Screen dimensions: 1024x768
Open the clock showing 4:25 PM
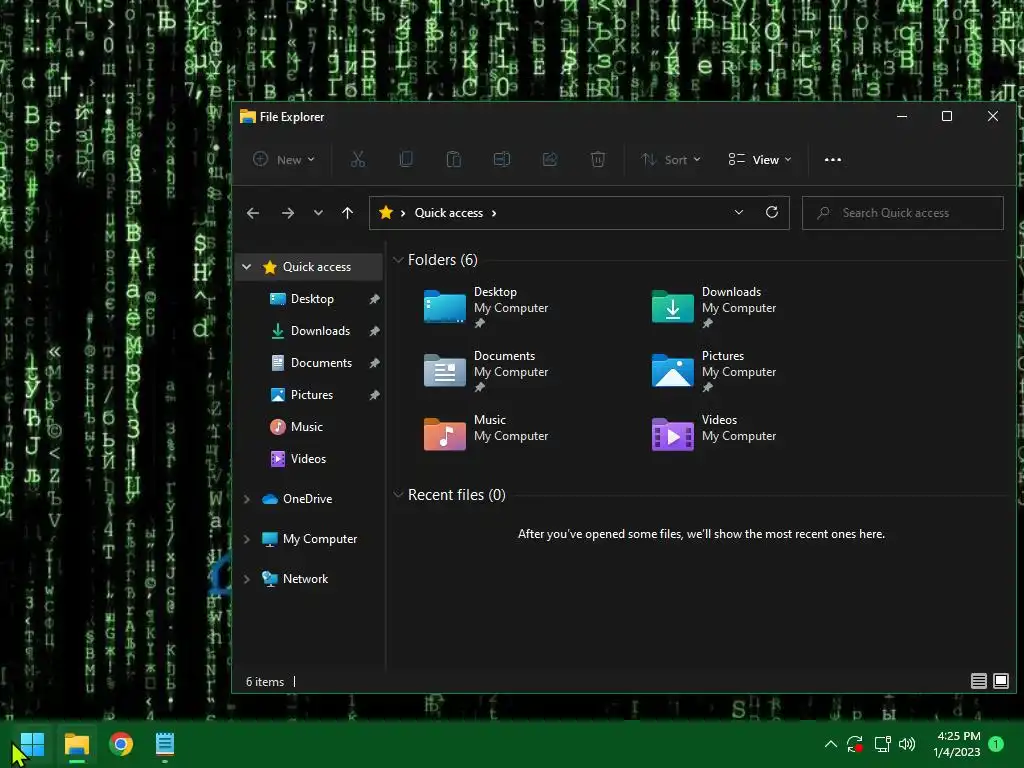pos(957,744)
